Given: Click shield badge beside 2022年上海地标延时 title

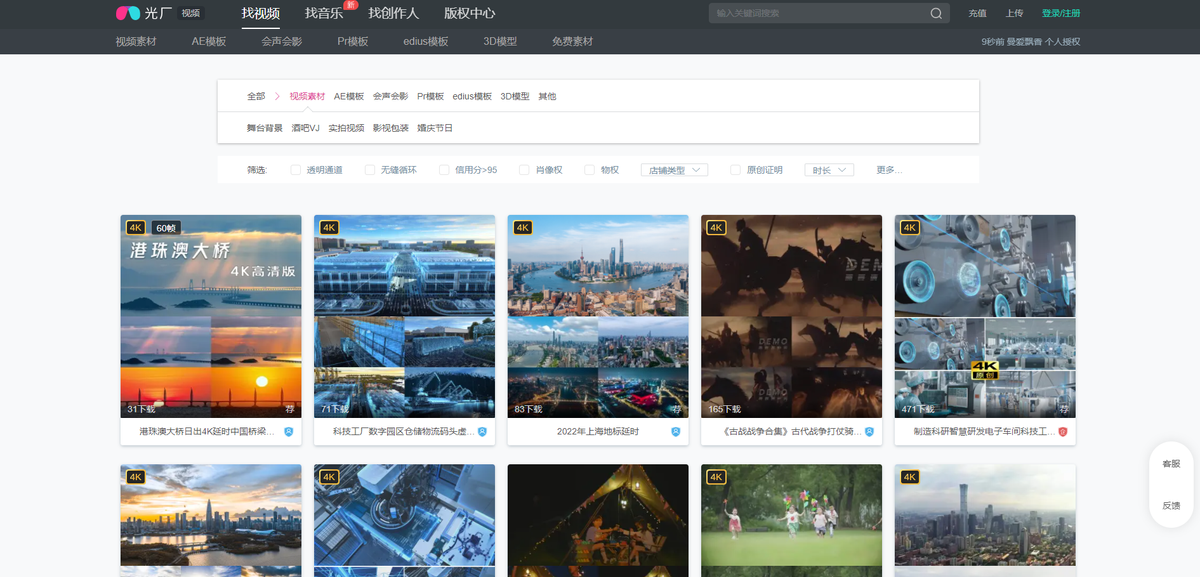Looking at the screenshot, I should pyautogui.click(x=675, y=431).
